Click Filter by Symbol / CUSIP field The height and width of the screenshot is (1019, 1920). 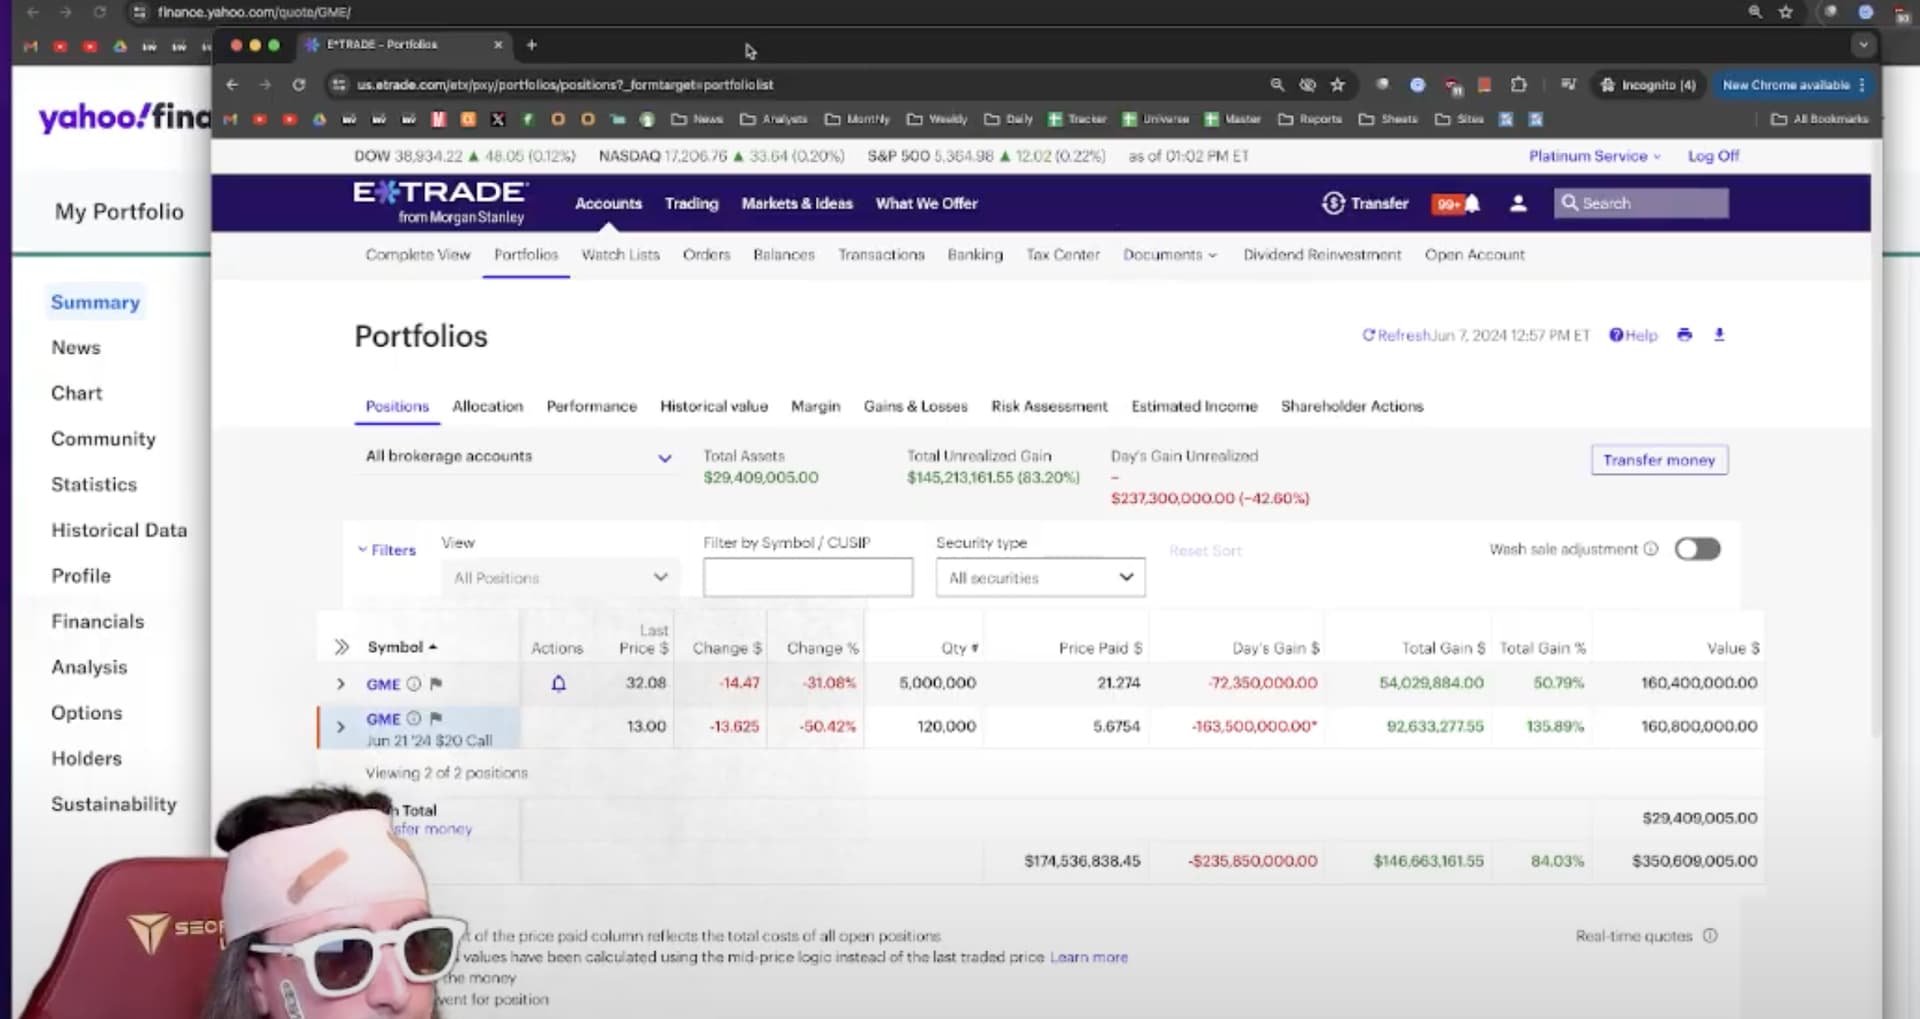[808, 578]
